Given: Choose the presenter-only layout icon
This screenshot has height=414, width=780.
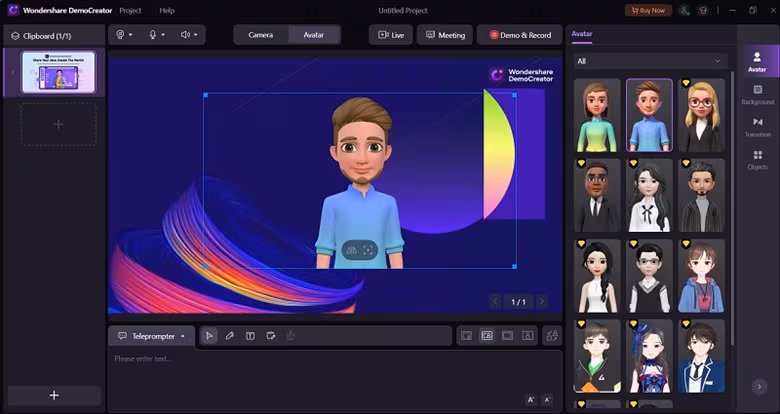Looking at the screenshot, I should point(527,336).
